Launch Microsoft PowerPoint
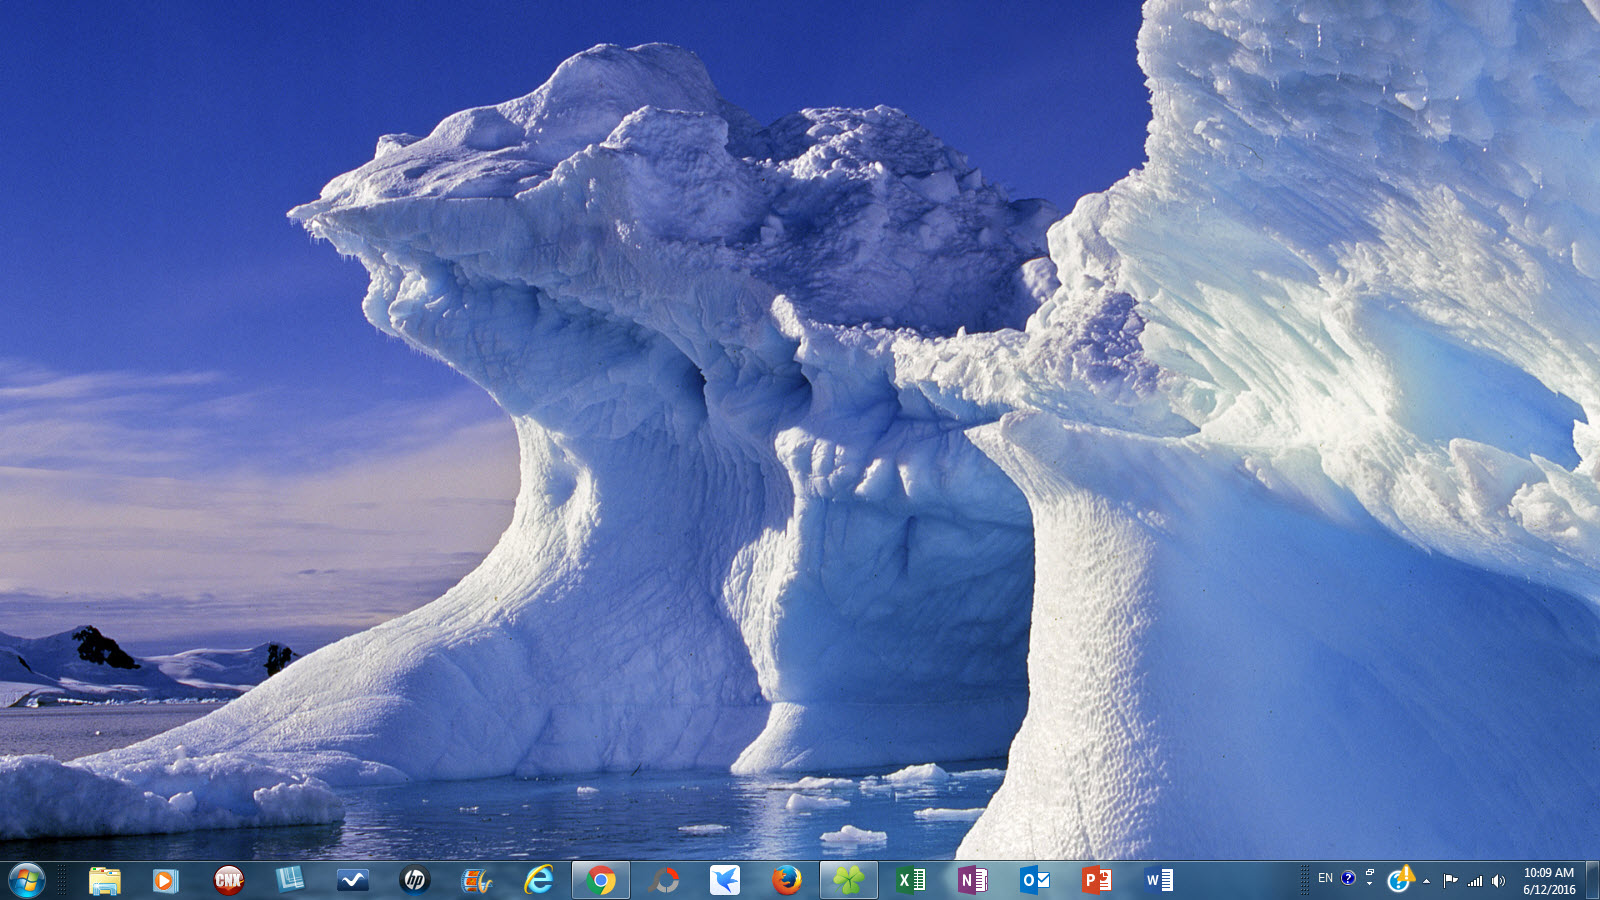This screenshot has width=1600, height=900. (x=1097, y=880)
